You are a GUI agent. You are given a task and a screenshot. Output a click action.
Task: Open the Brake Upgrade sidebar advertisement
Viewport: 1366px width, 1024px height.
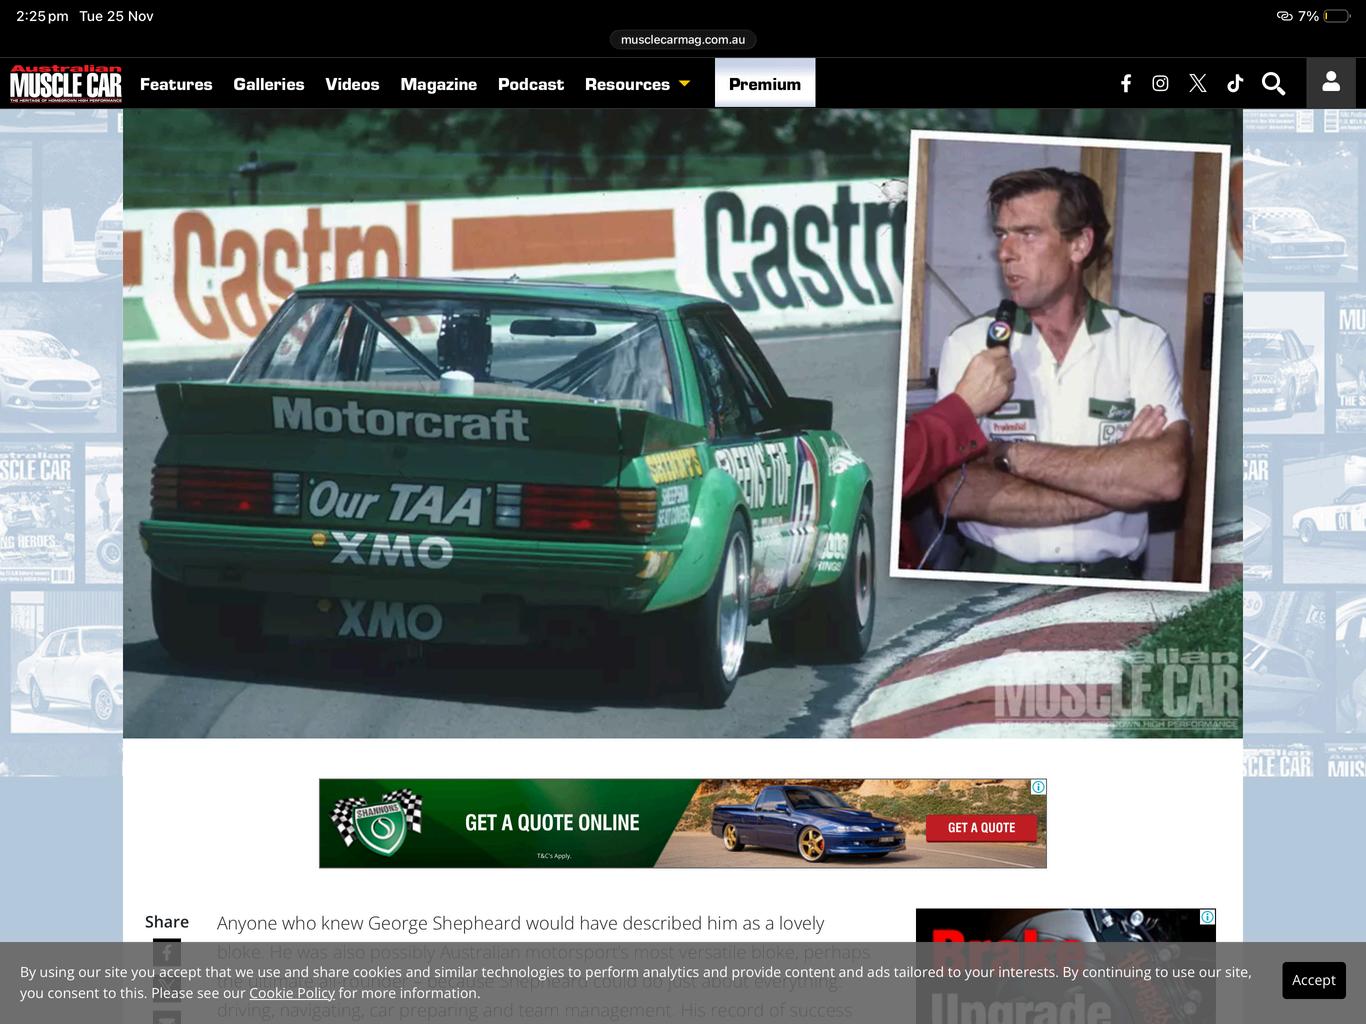pyautogui.click(x=1066, y=966)
